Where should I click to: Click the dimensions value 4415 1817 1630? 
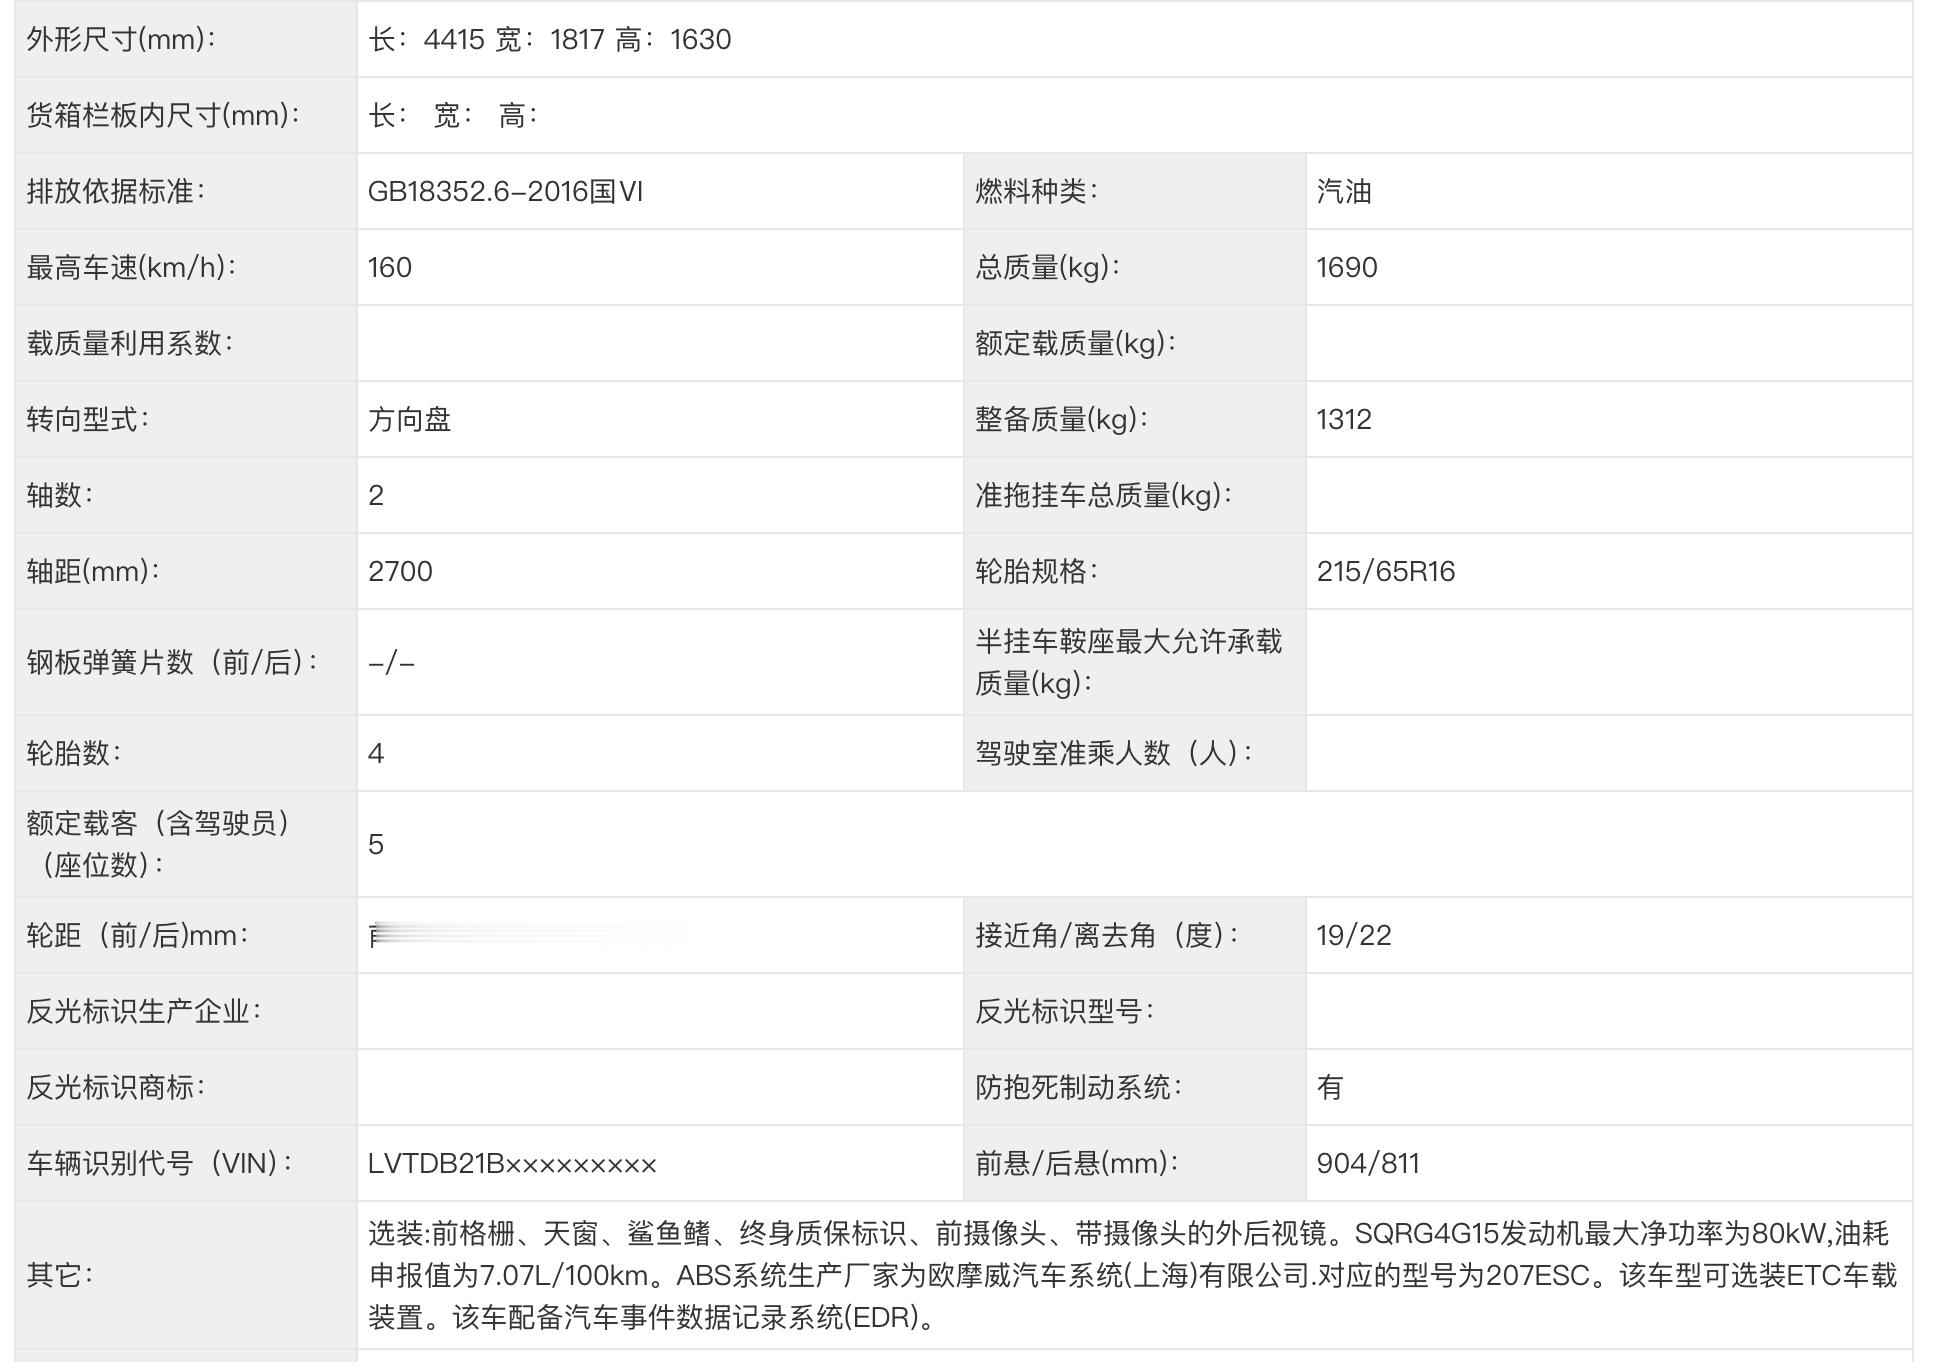coord(549,40)
